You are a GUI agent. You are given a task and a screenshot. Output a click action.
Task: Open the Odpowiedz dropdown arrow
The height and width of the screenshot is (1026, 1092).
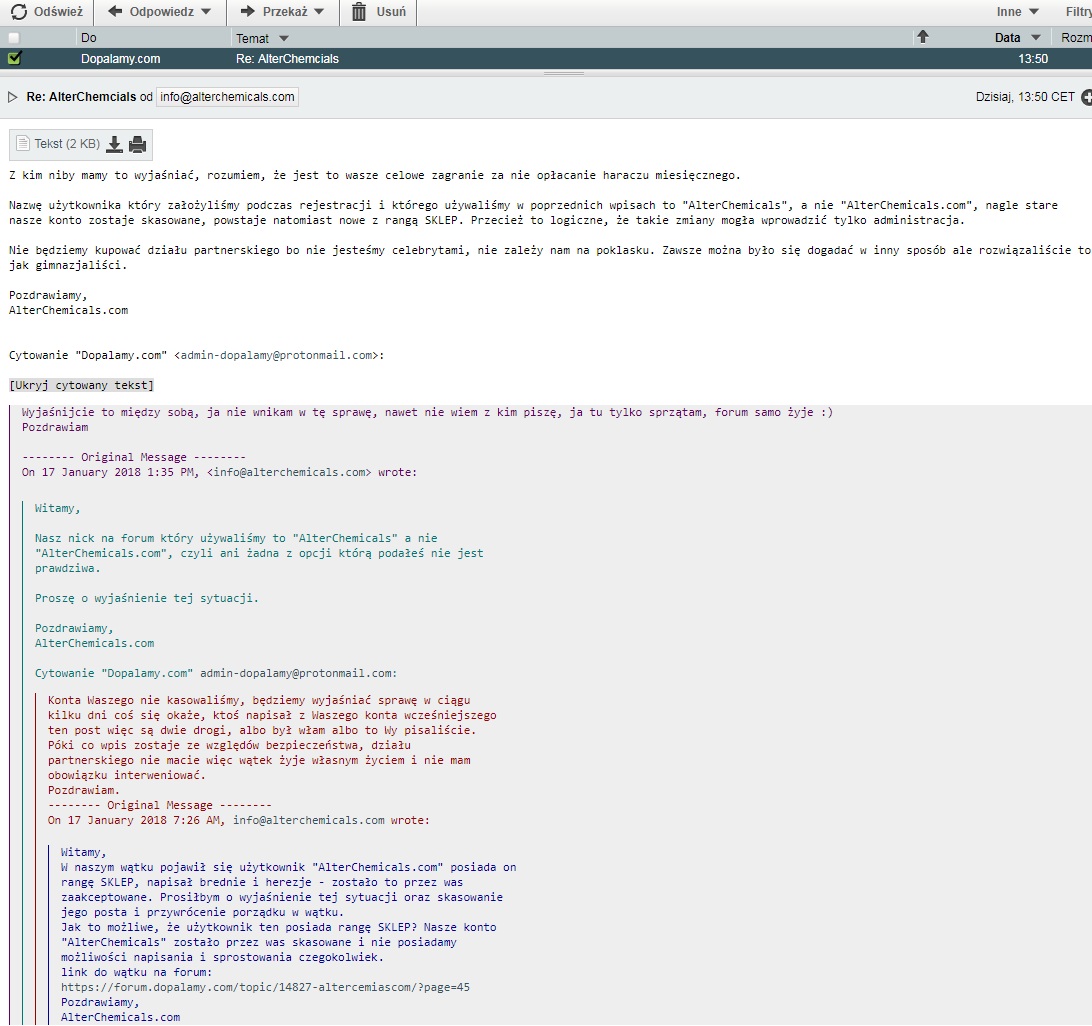[205, 12]
